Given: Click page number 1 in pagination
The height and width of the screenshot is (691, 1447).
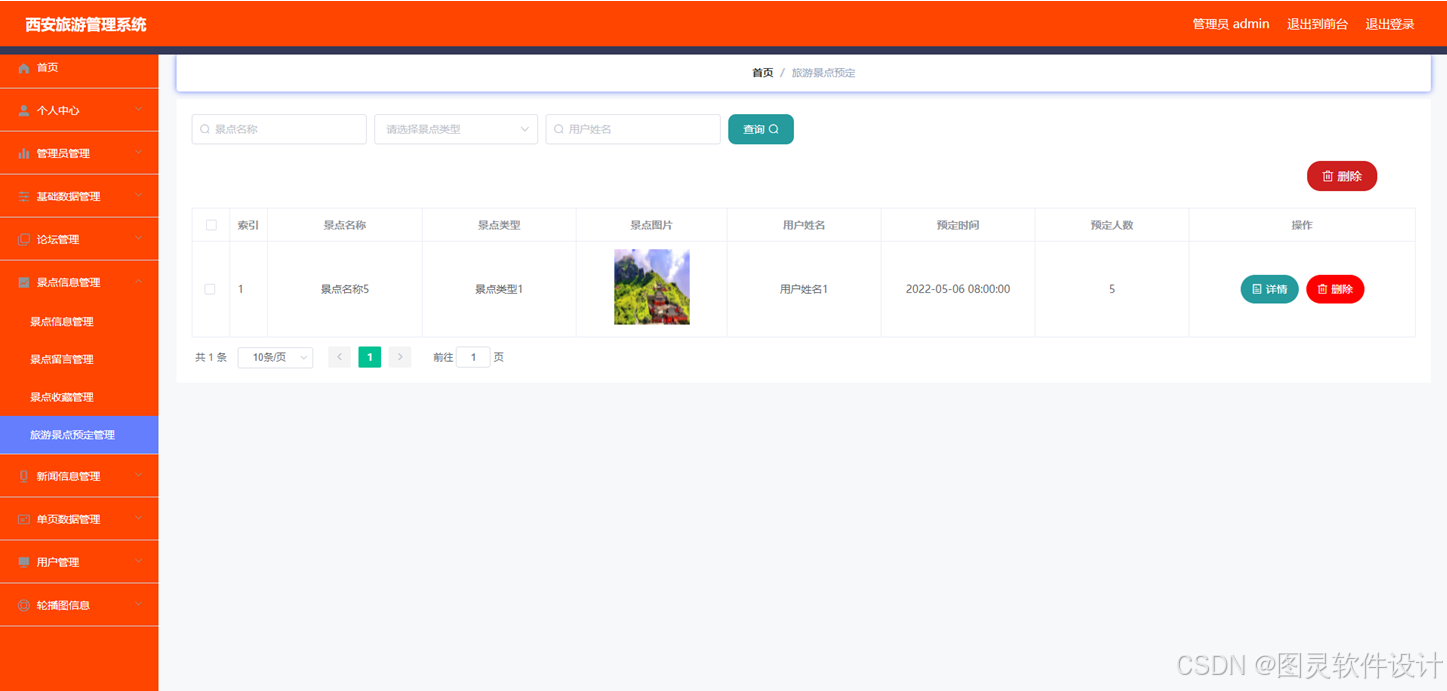Looking at the screenshot, I should (370, 357).
